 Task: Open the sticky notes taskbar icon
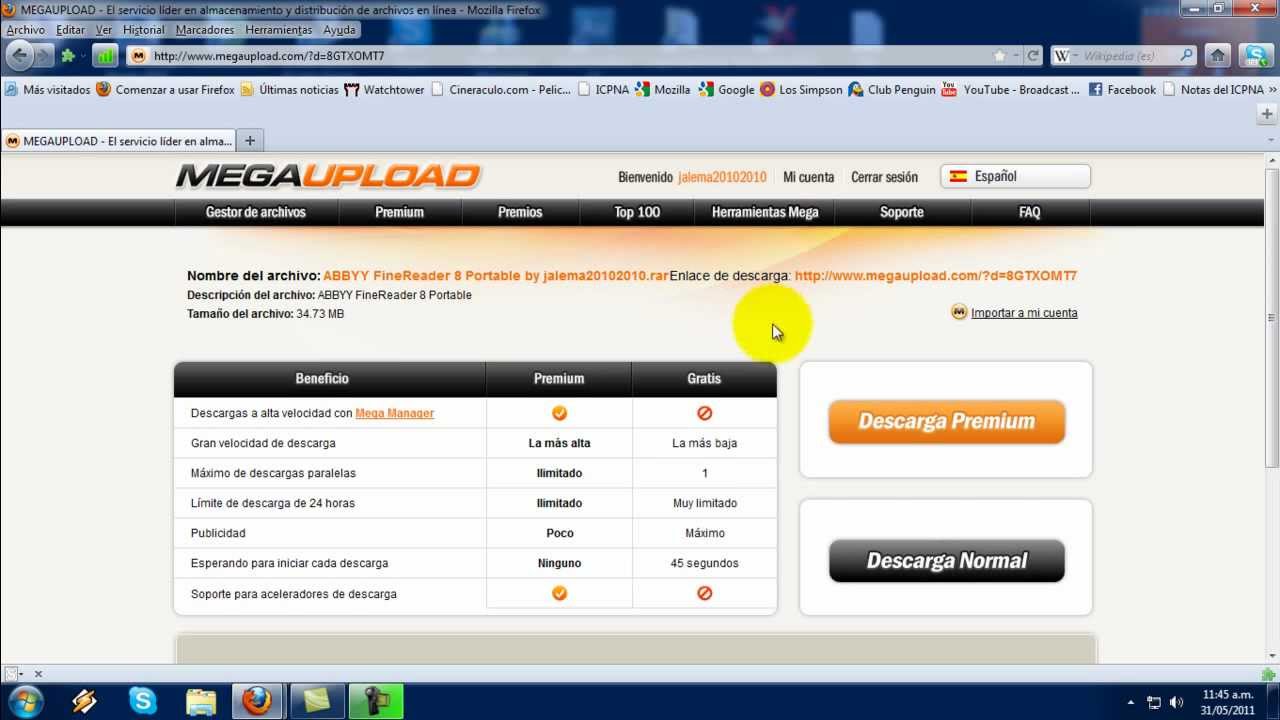(317, 701)
